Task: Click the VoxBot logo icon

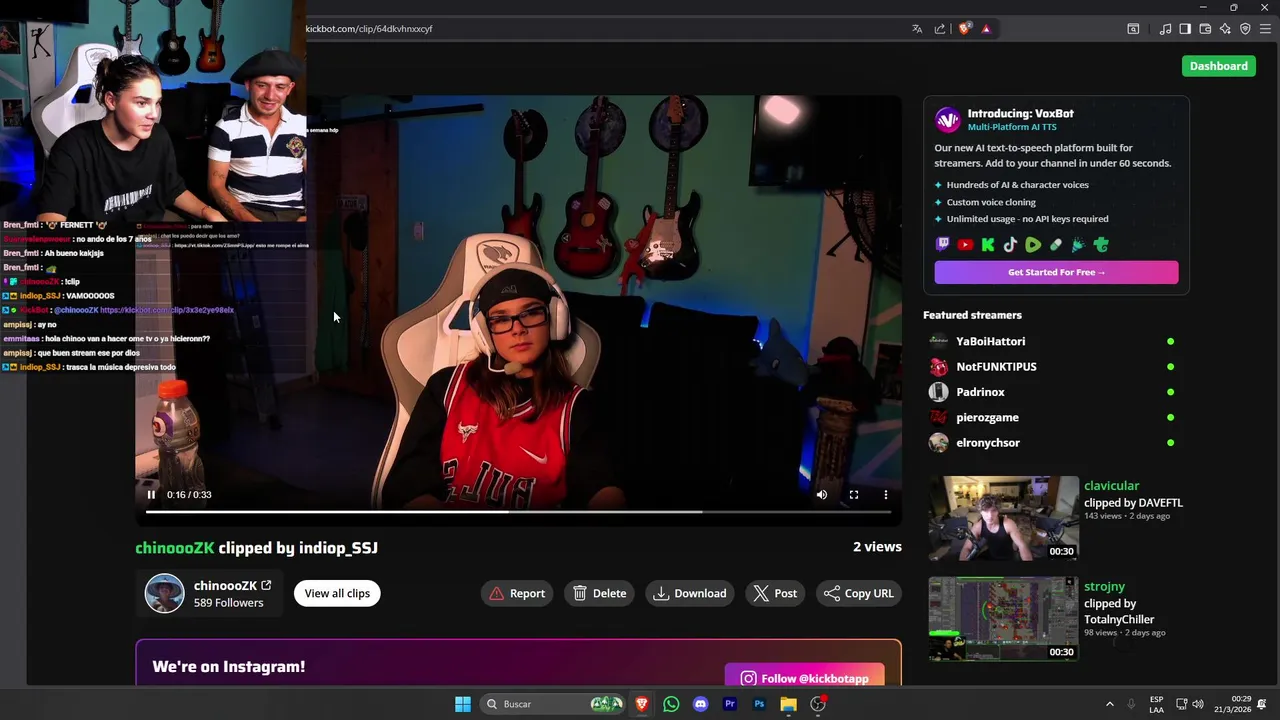Action: [x=947, y=120]
